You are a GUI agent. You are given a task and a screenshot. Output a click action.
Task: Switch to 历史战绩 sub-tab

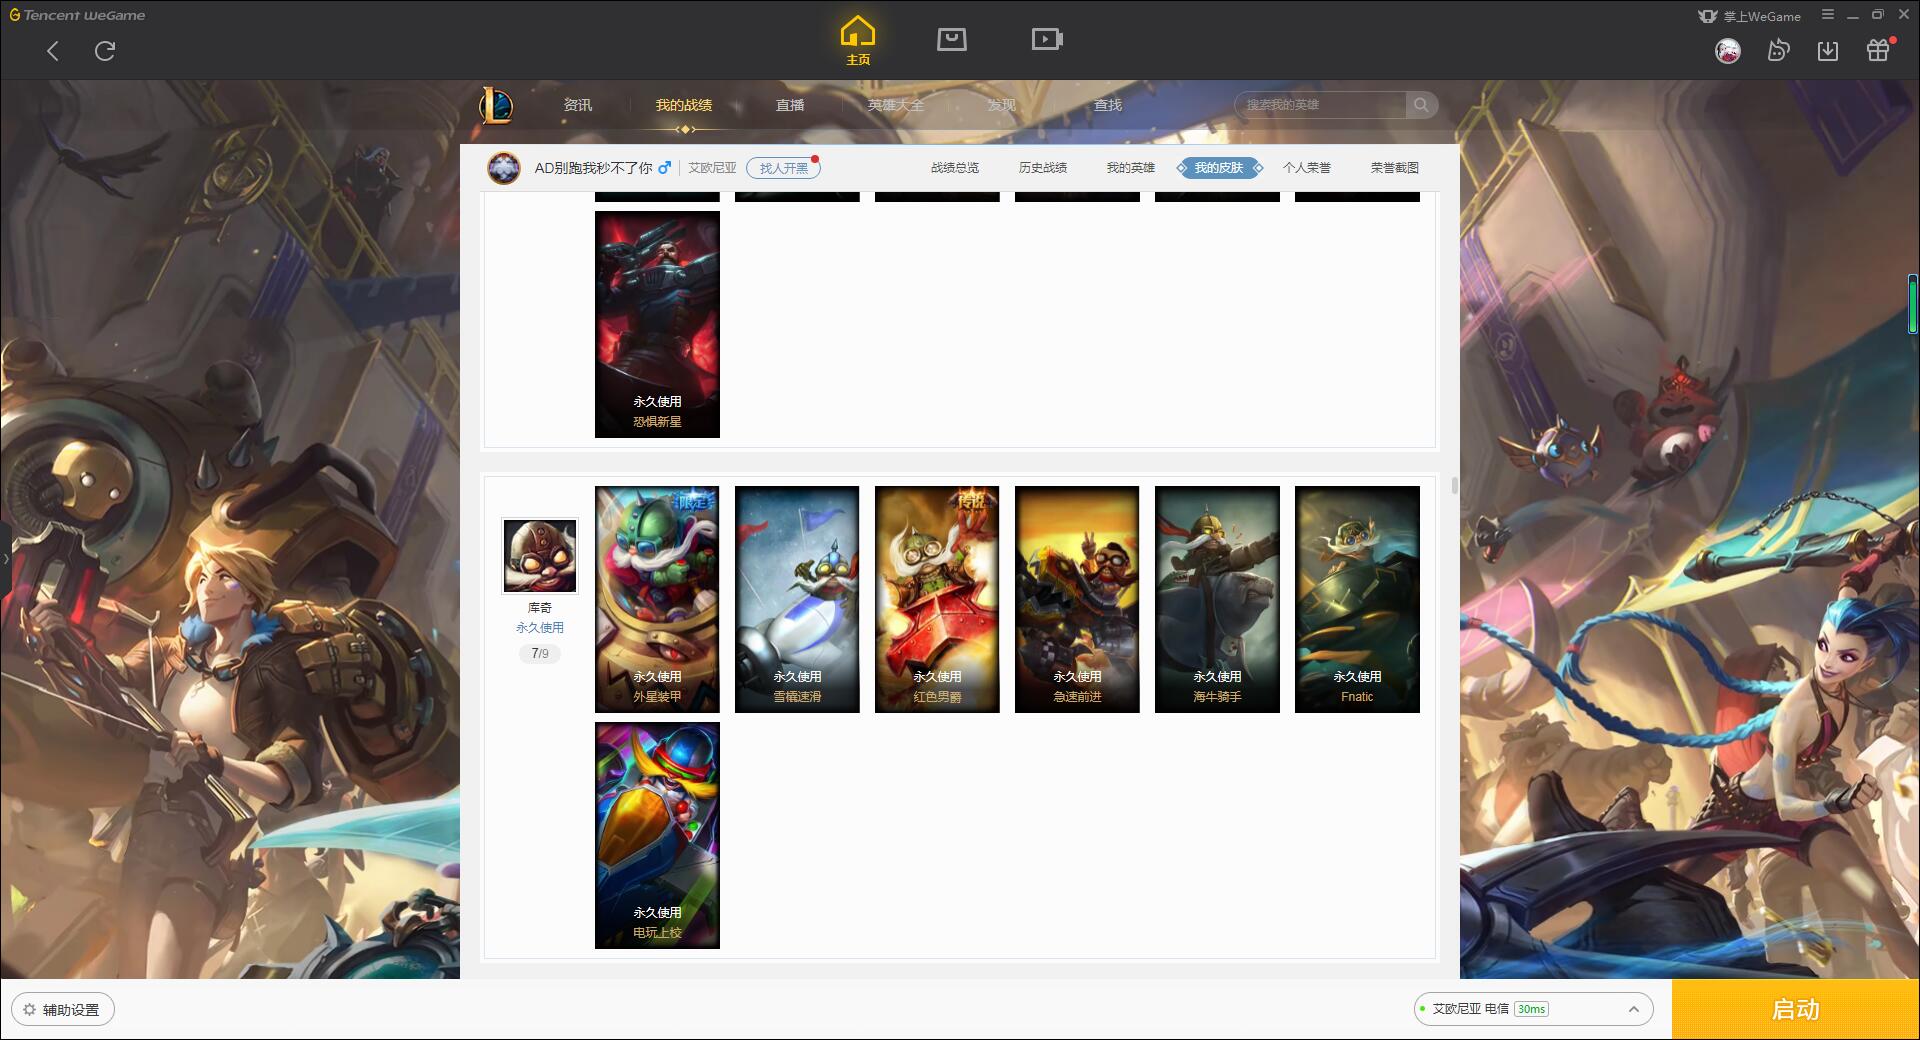click(1043, 168)
